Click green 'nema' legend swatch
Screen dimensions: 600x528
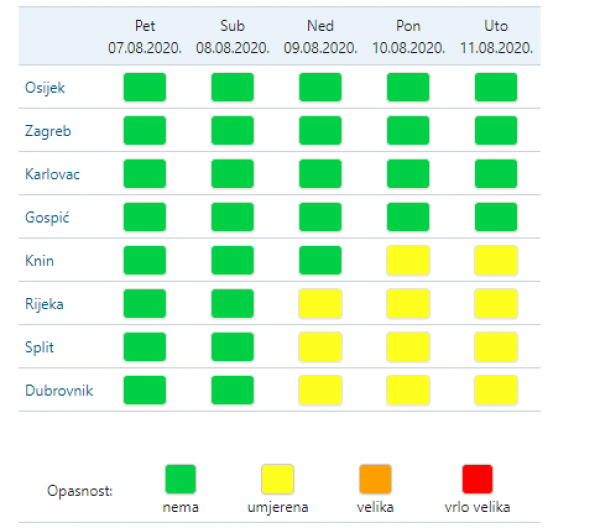point(181,479)
